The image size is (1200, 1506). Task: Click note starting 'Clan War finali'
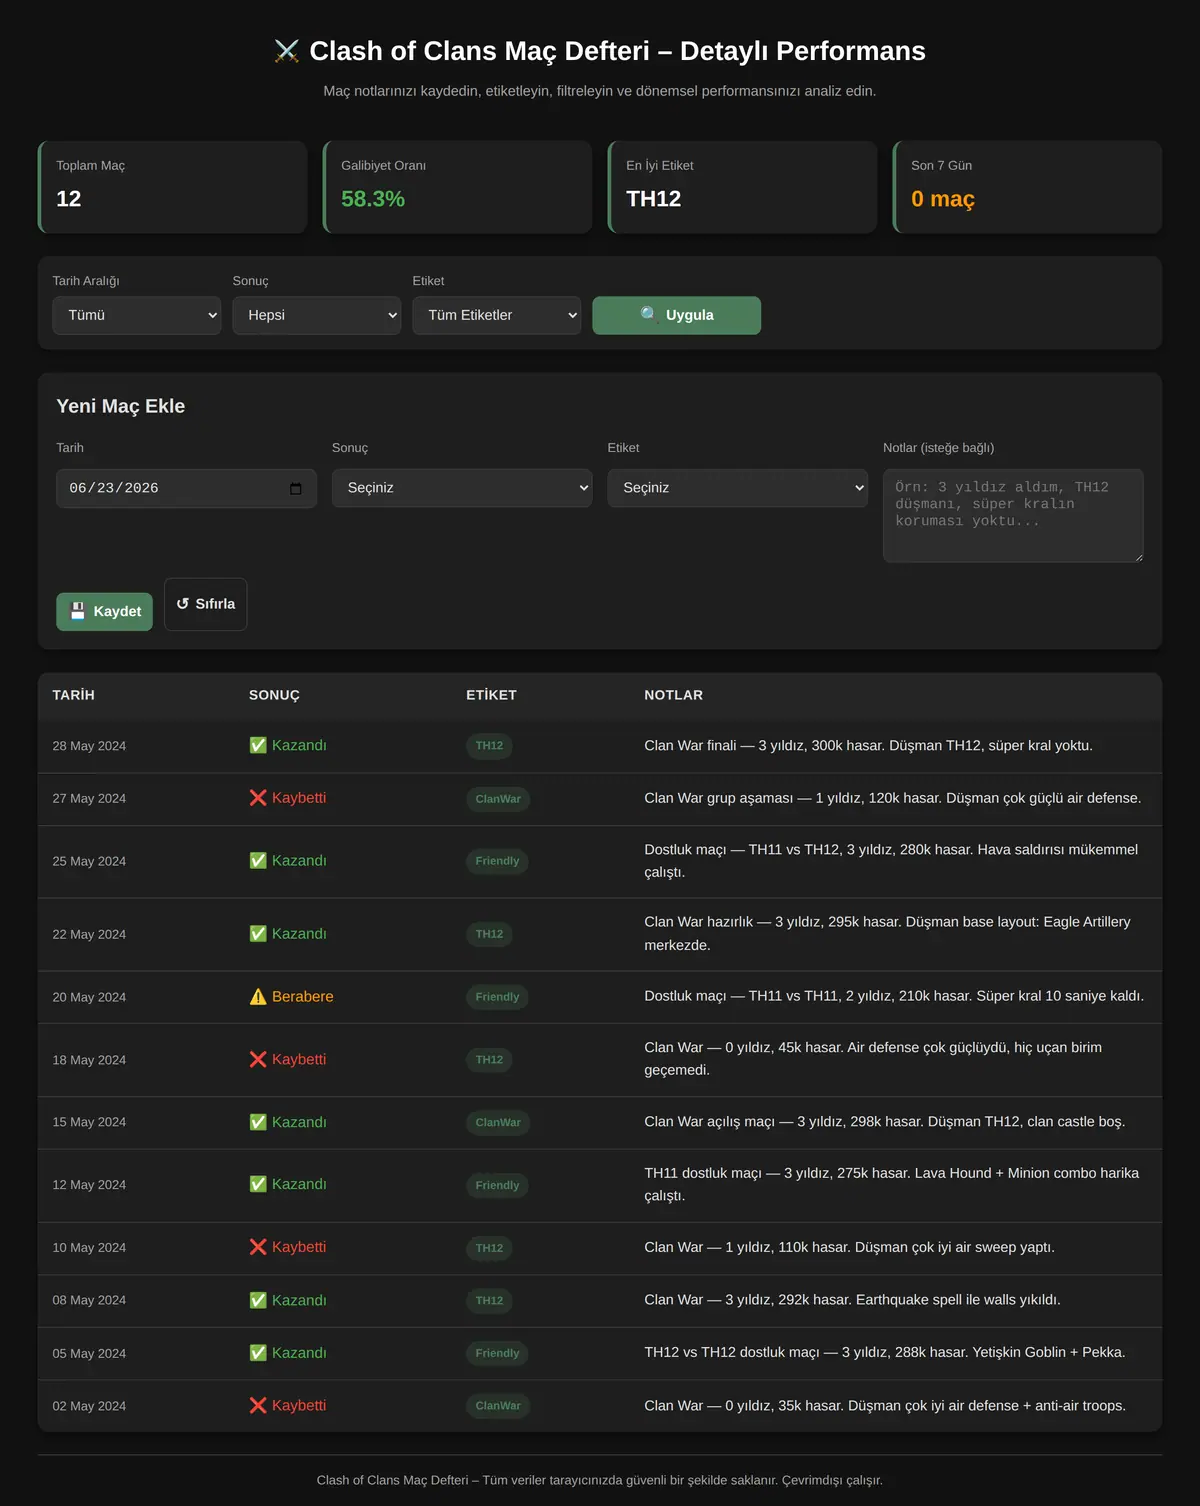[x=869, y=745]
